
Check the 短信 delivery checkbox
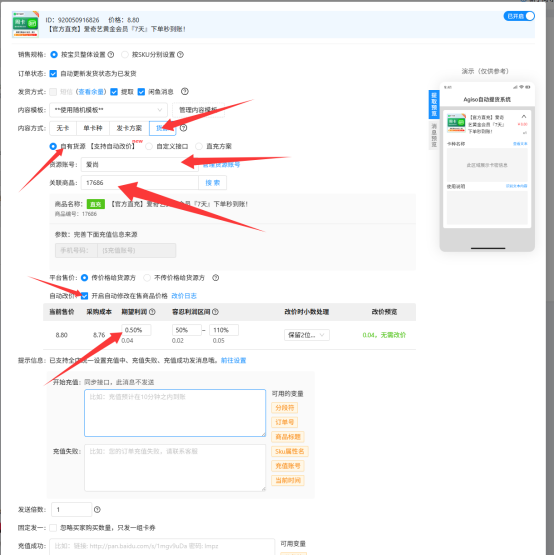(x=53, y=92)
